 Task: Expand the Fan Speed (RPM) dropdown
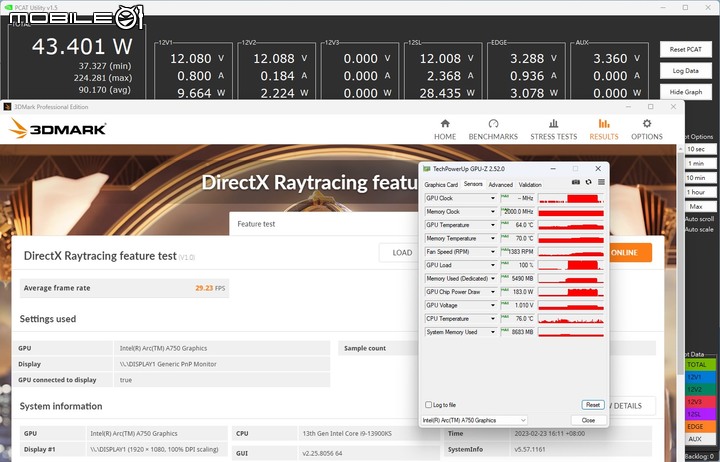tap(493, 252)
